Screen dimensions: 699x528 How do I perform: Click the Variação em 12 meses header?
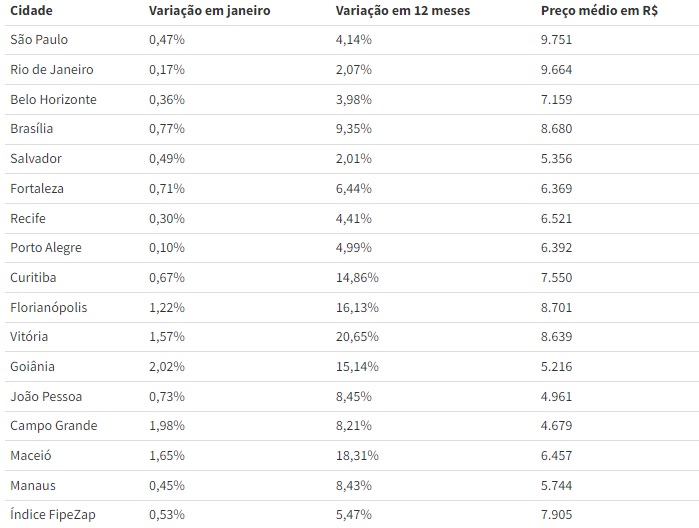click(403, 11)
